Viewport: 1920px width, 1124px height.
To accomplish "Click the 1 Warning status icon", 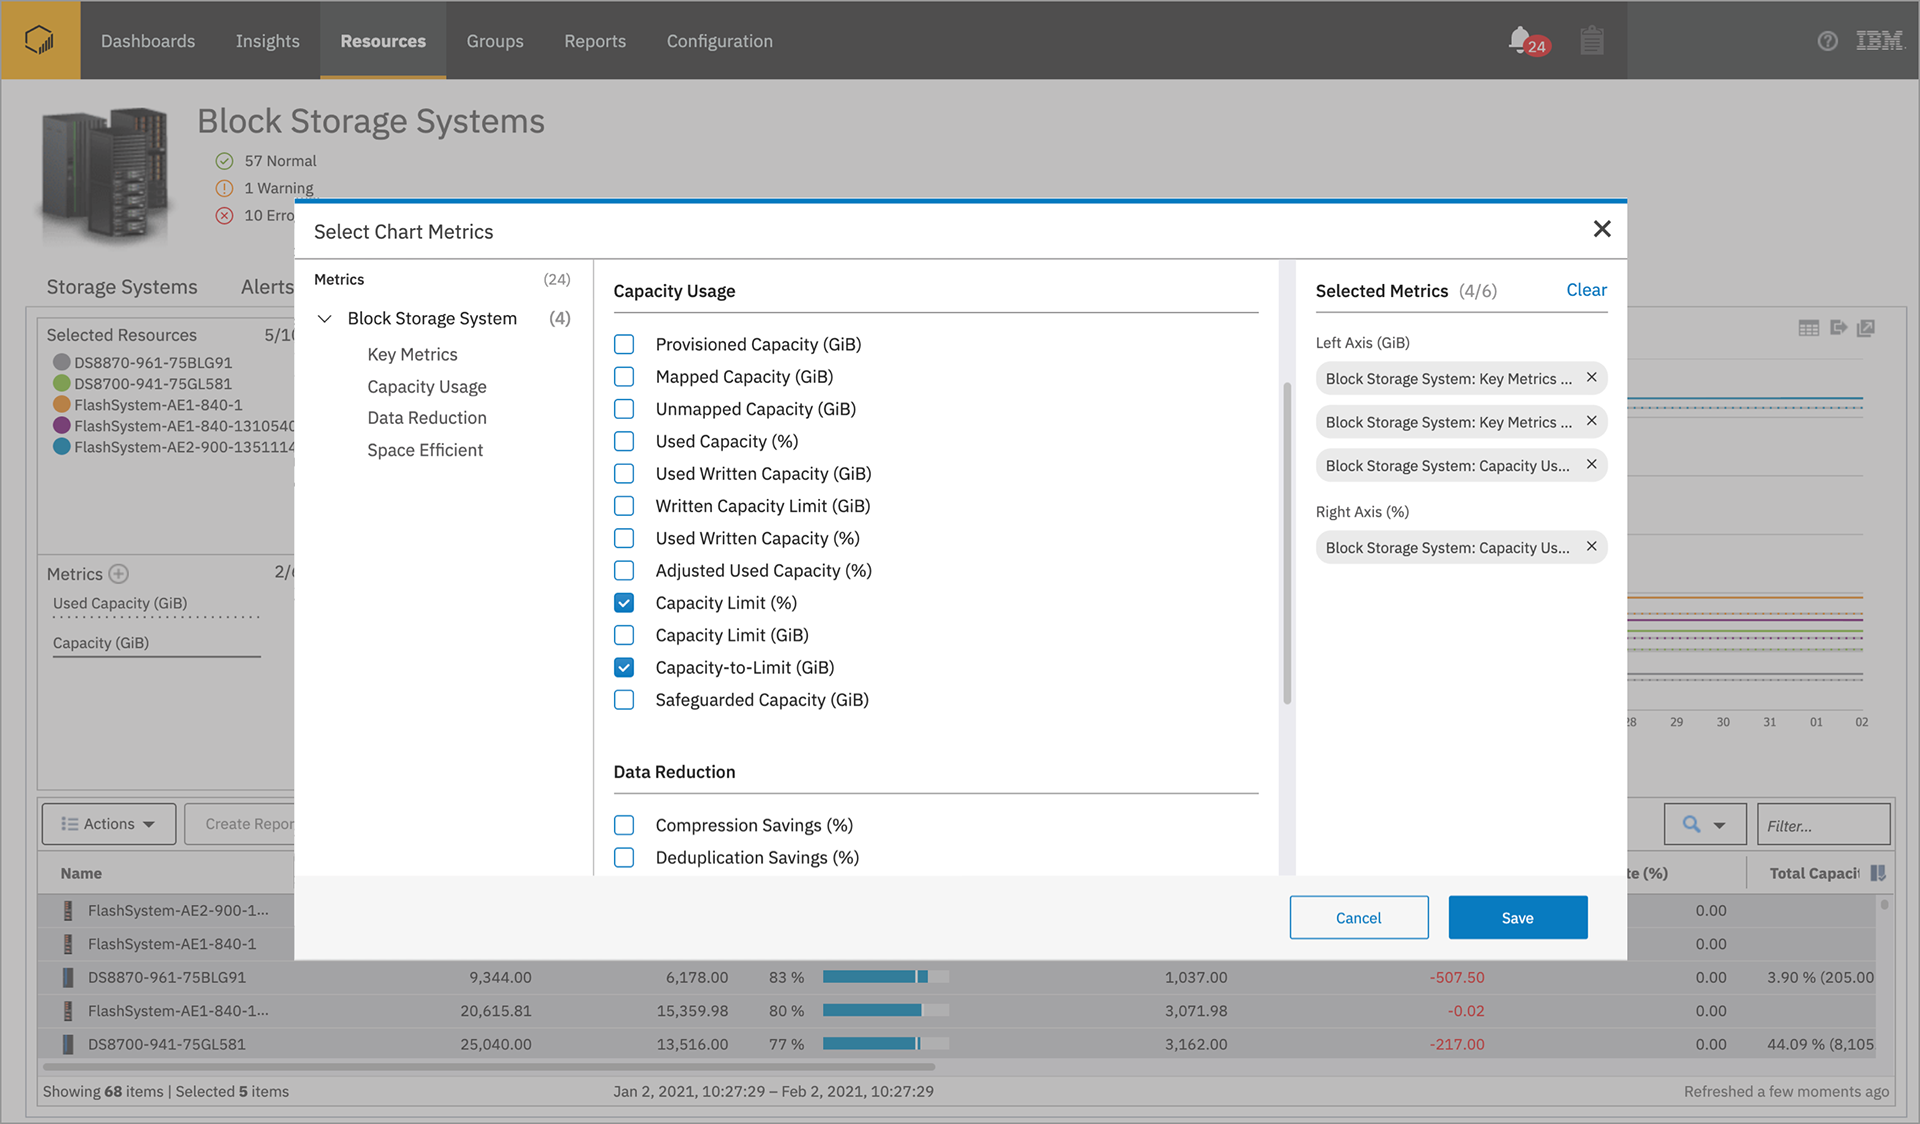I will pyautogui.click(x=224, y=188).
